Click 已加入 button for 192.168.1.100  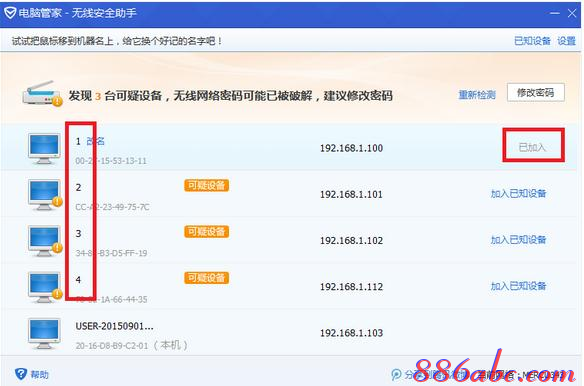[532, 147]
